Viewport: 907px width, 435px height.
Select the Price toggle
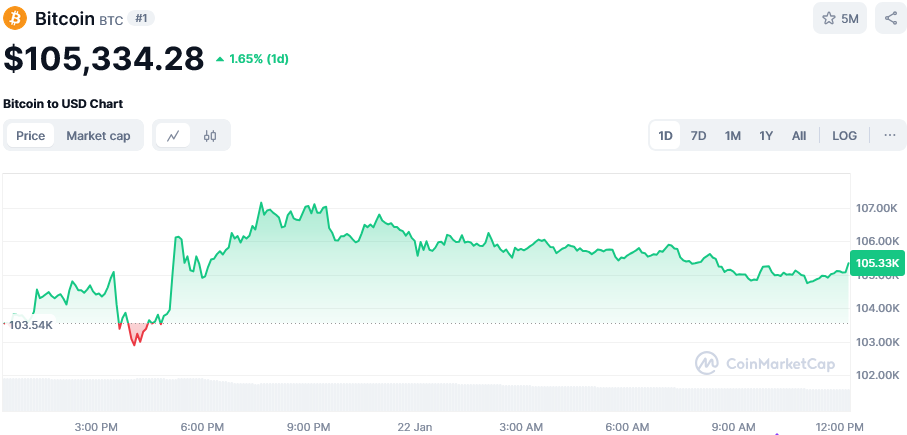coord(31,136)
